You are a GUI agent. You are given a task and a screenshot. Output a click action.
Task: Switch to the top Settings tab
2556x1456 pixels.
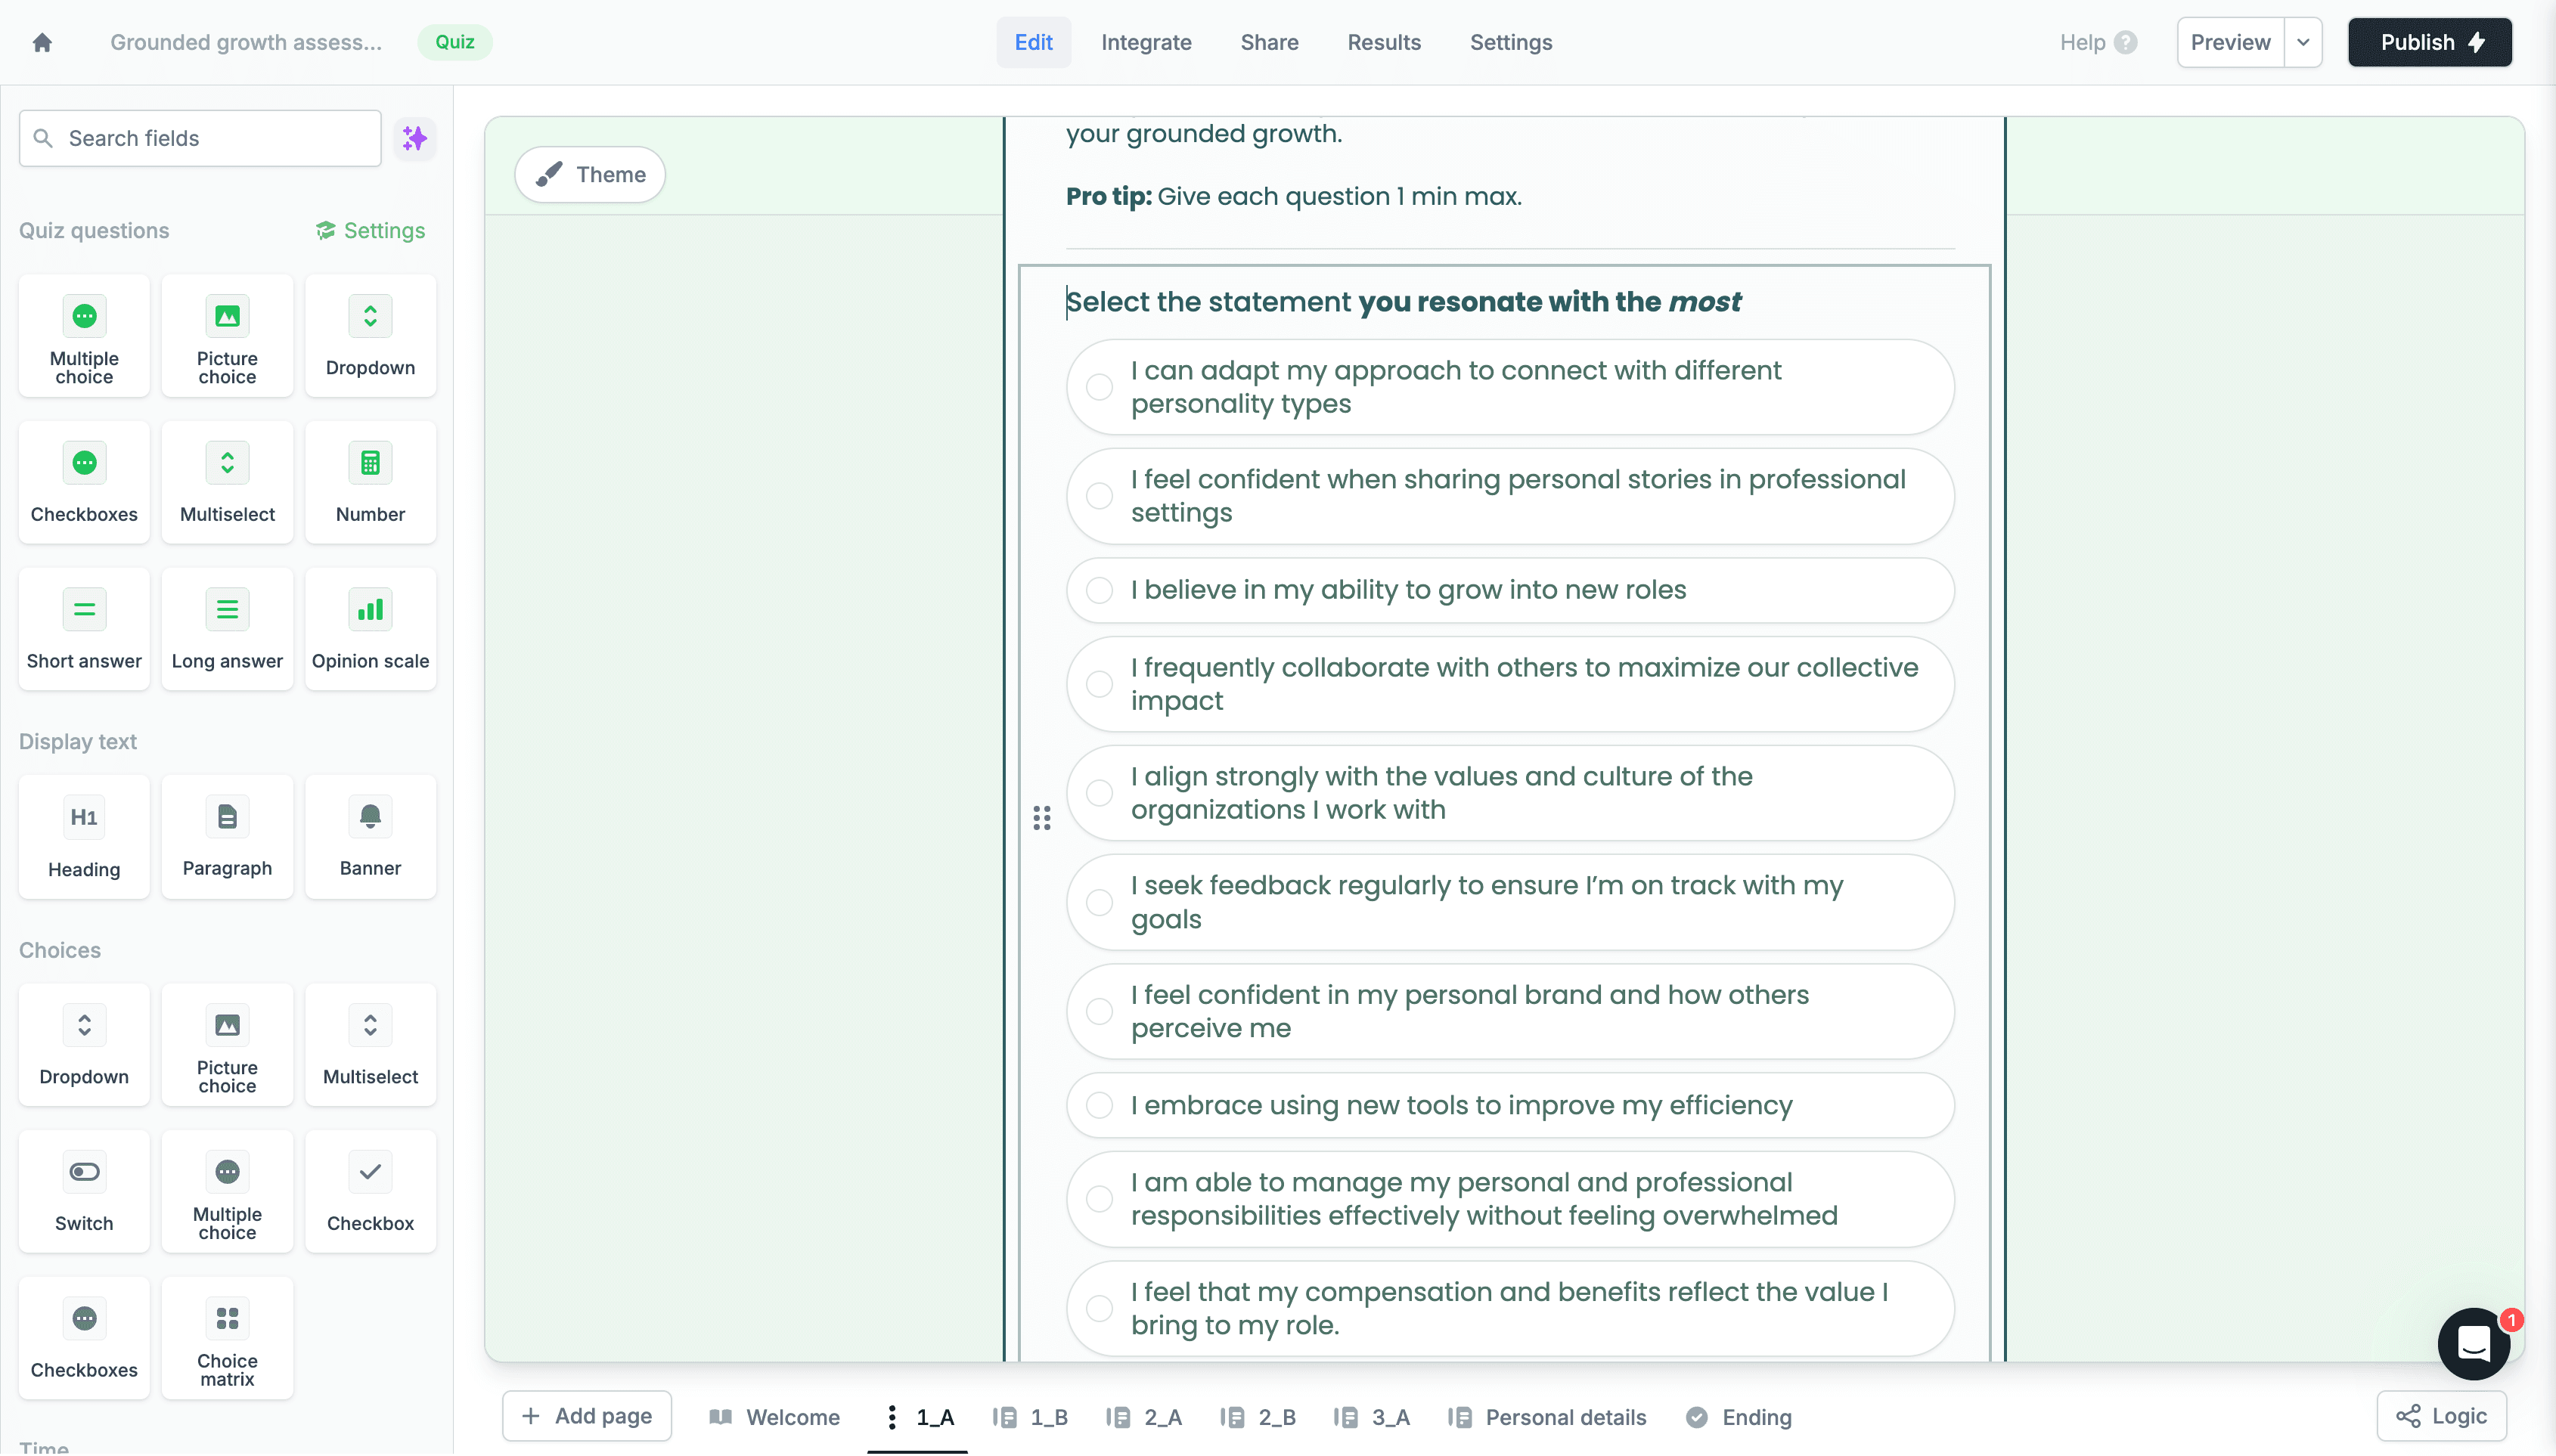point(1511,42)
